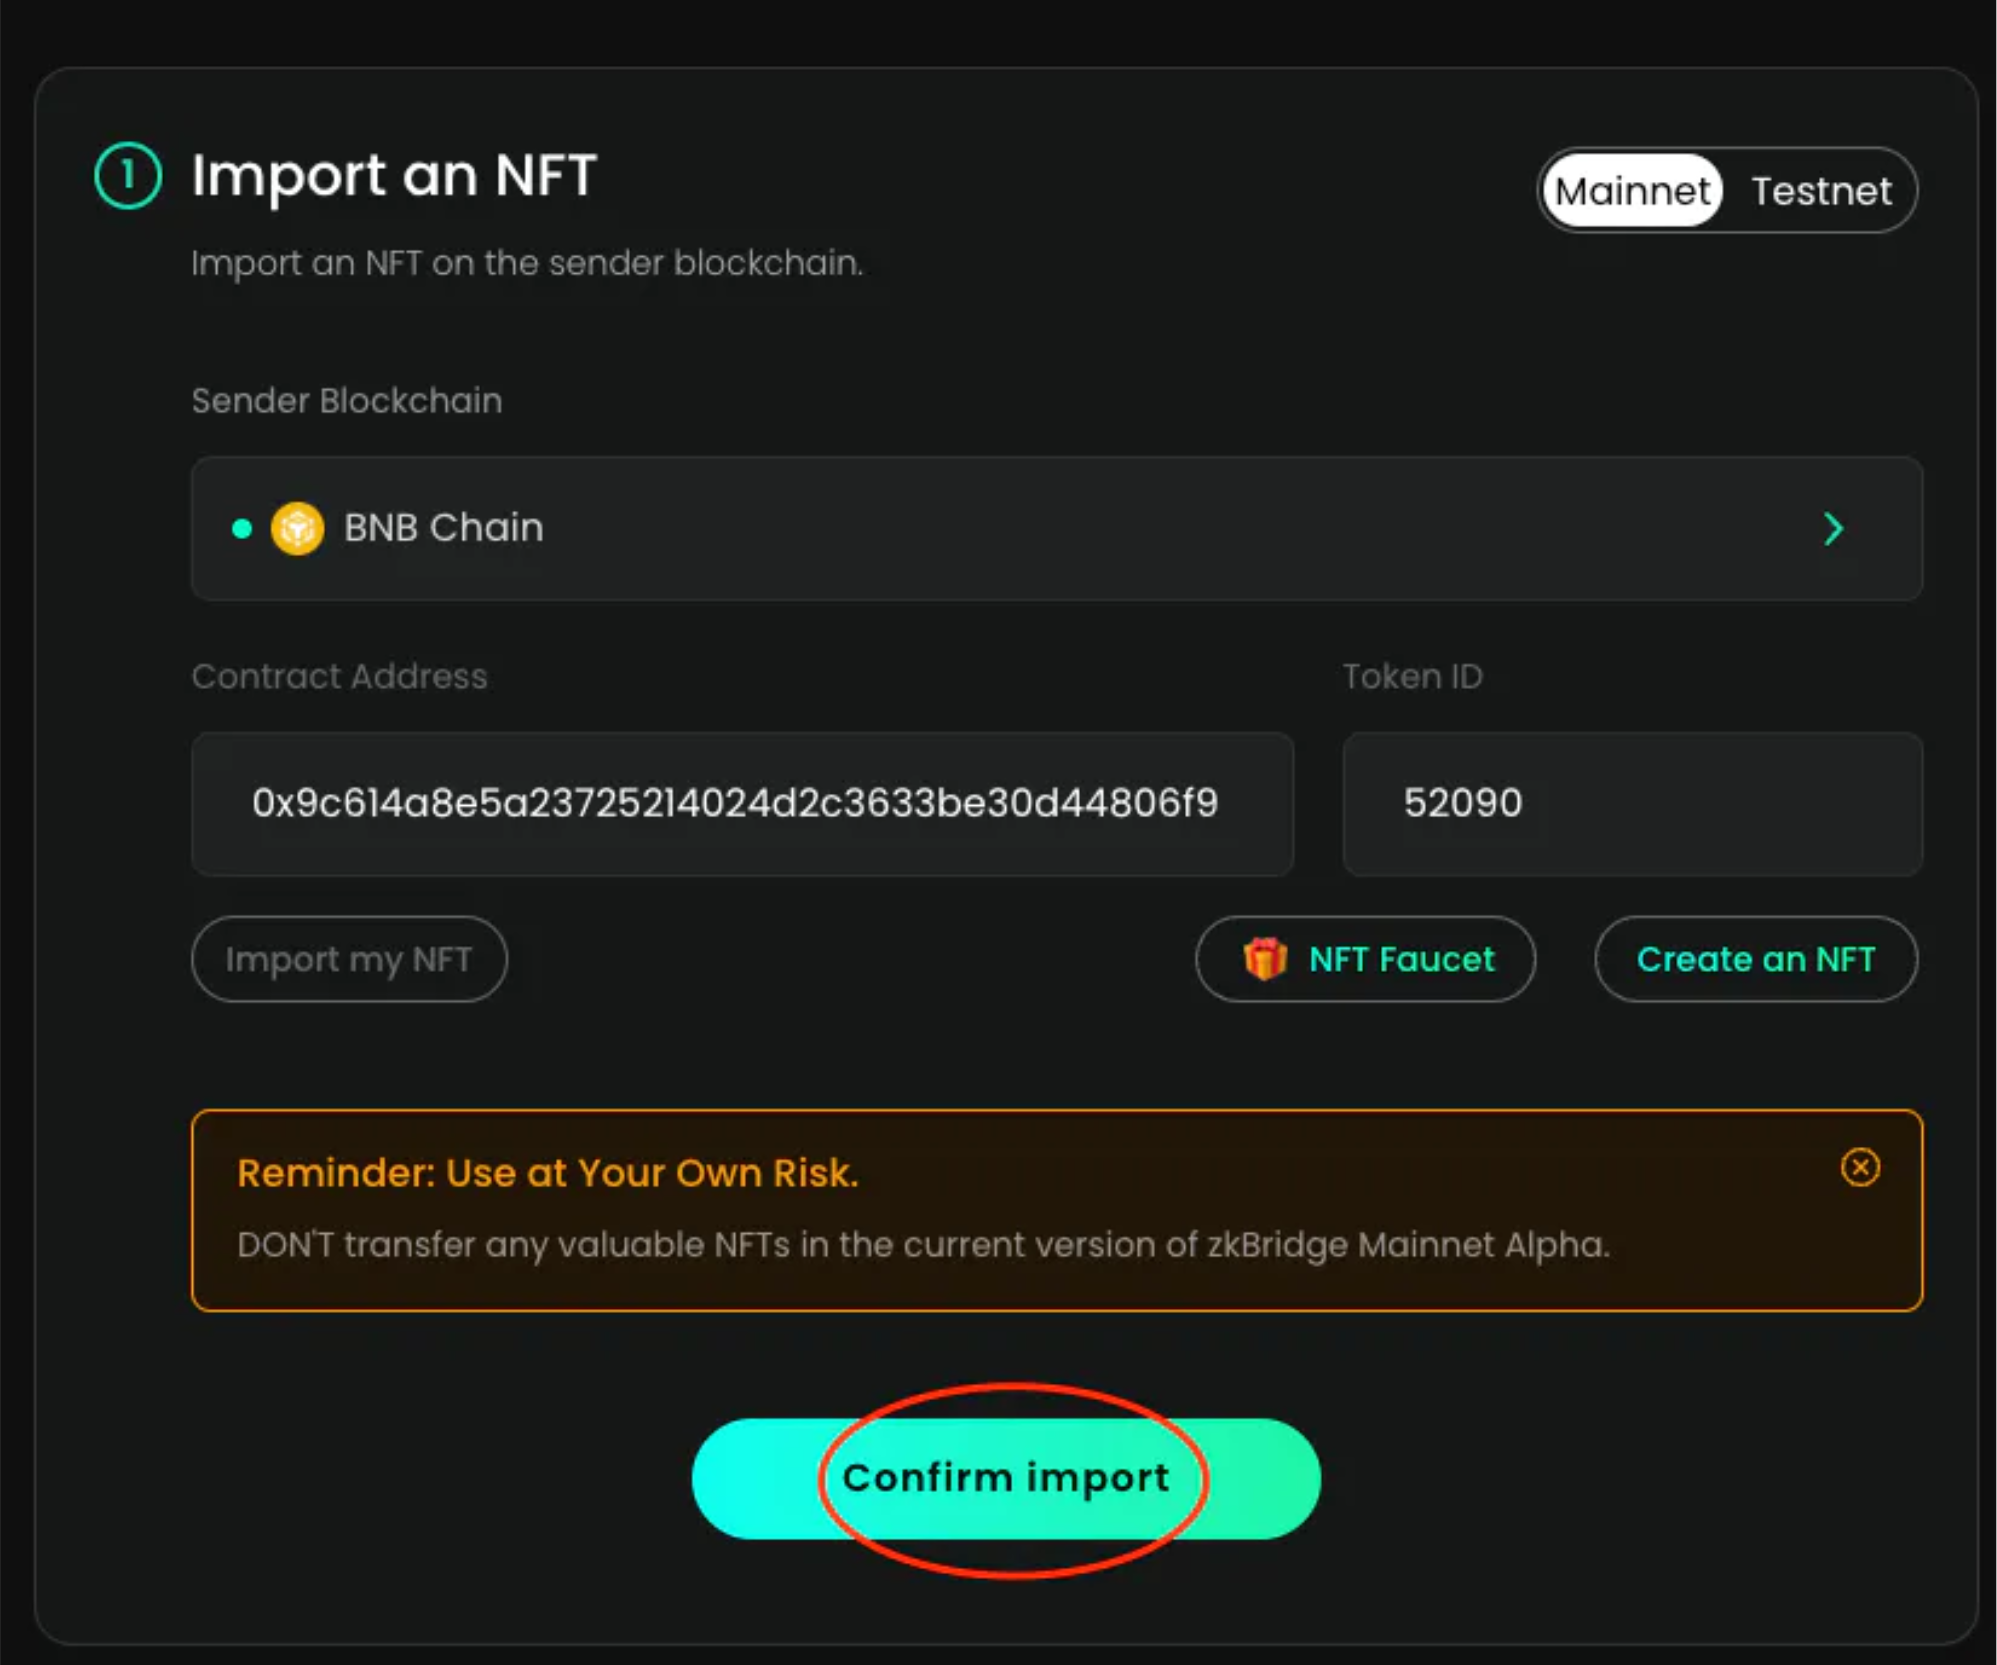Click the gift box icon on NFT Faucet
1997x1665 pixels.
[1264, 958]
